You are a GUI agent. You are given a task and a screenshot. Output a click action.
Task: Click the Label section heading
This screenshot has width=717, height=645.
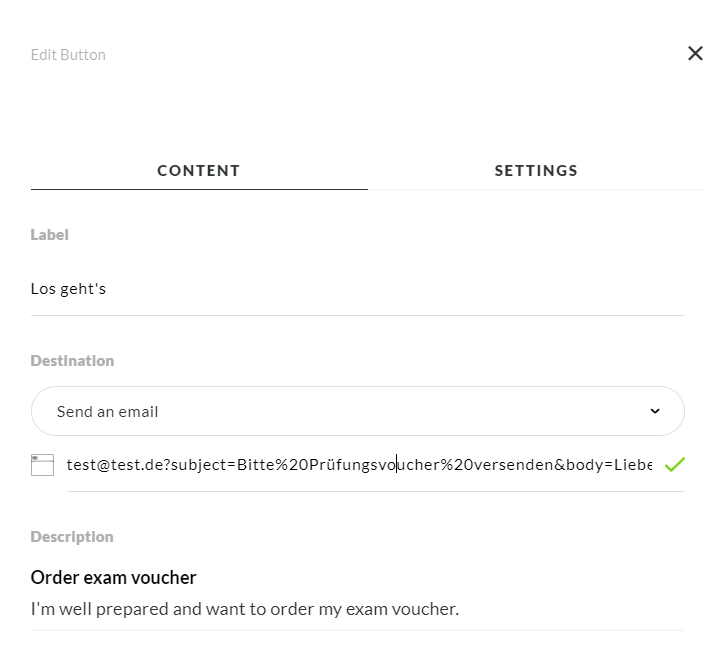coord(49,235)
